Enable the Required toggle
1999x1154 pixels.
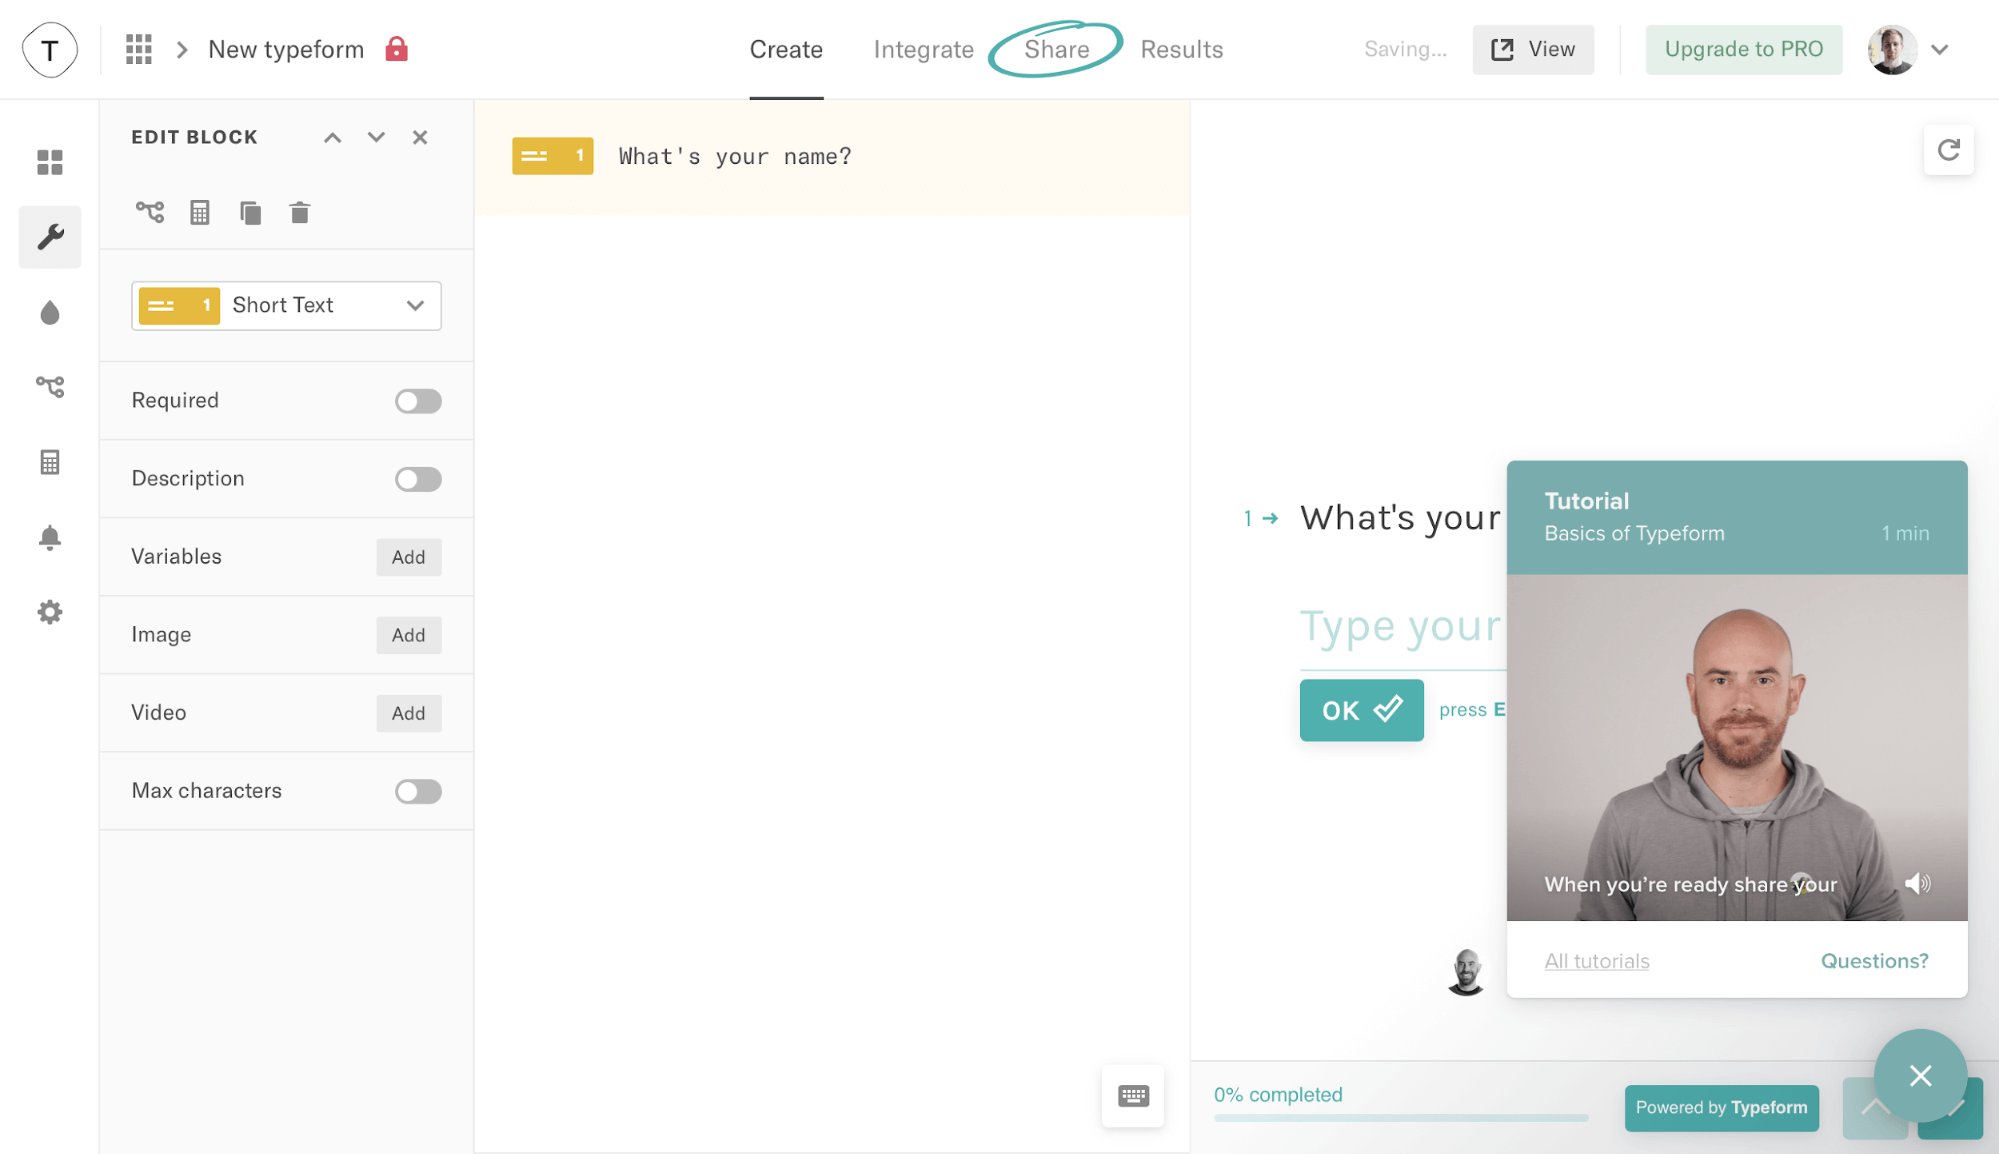tap(418, 401)
